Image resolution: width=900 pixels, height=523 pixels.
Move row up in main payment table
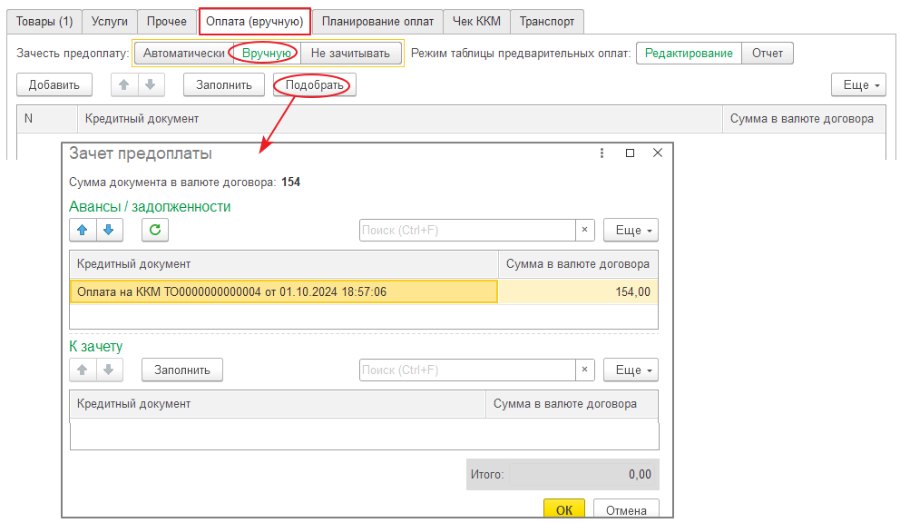click(x=124, y=85)
